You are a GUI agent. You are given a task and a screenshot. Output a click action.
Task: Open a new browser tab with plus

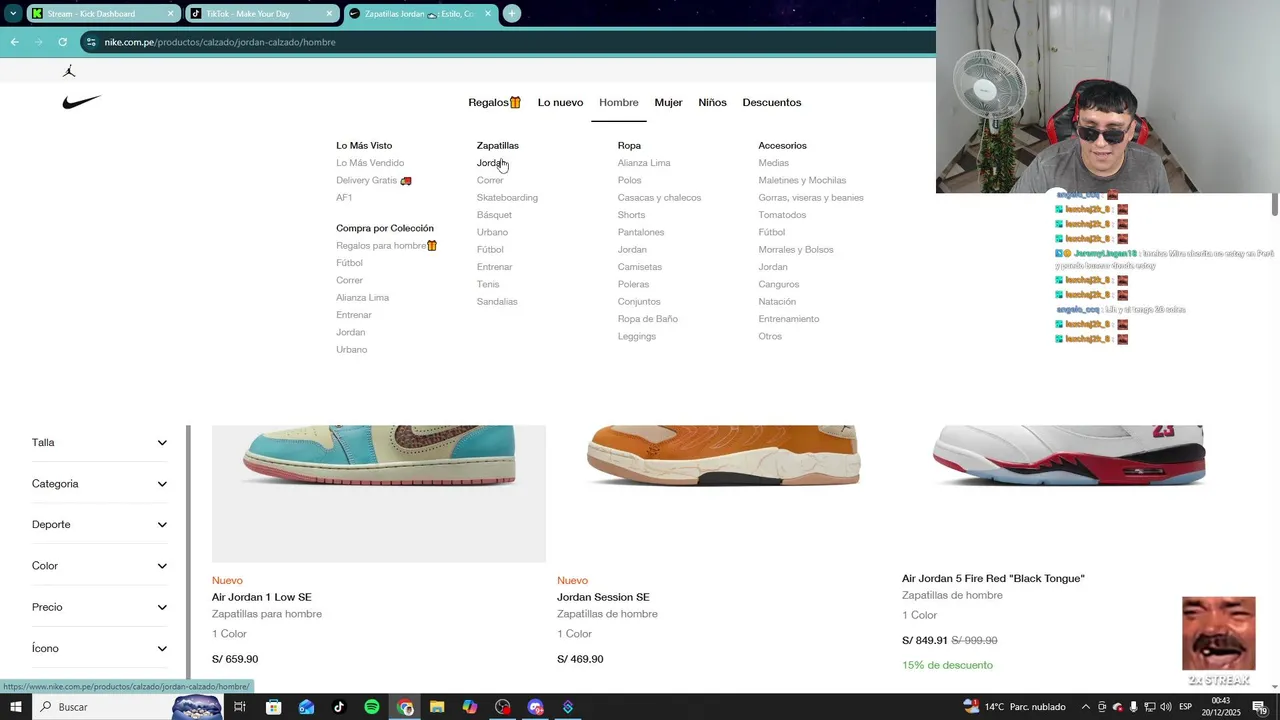(x=512, y=14)
